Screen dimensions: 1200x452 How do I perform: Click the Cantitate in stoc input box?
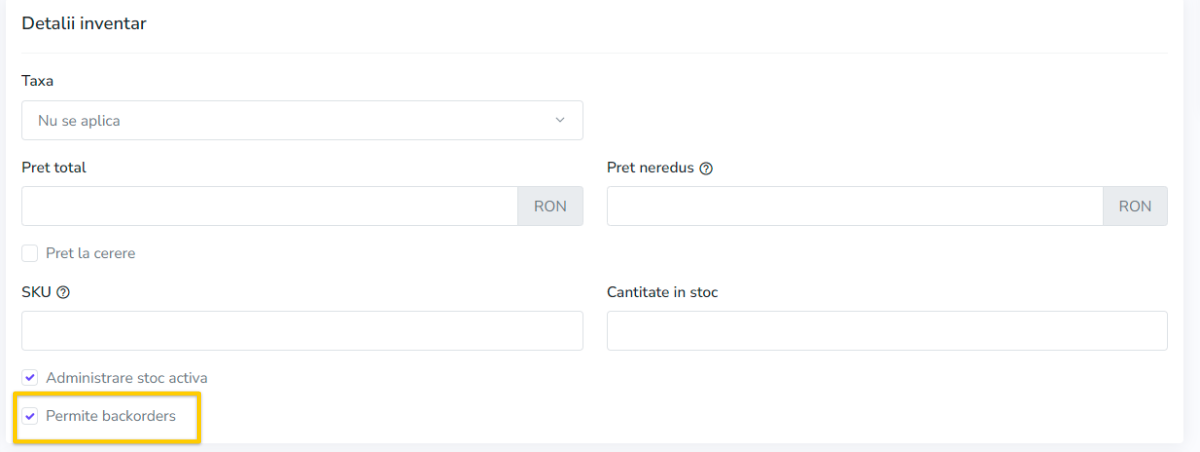[x=887, y=331]
